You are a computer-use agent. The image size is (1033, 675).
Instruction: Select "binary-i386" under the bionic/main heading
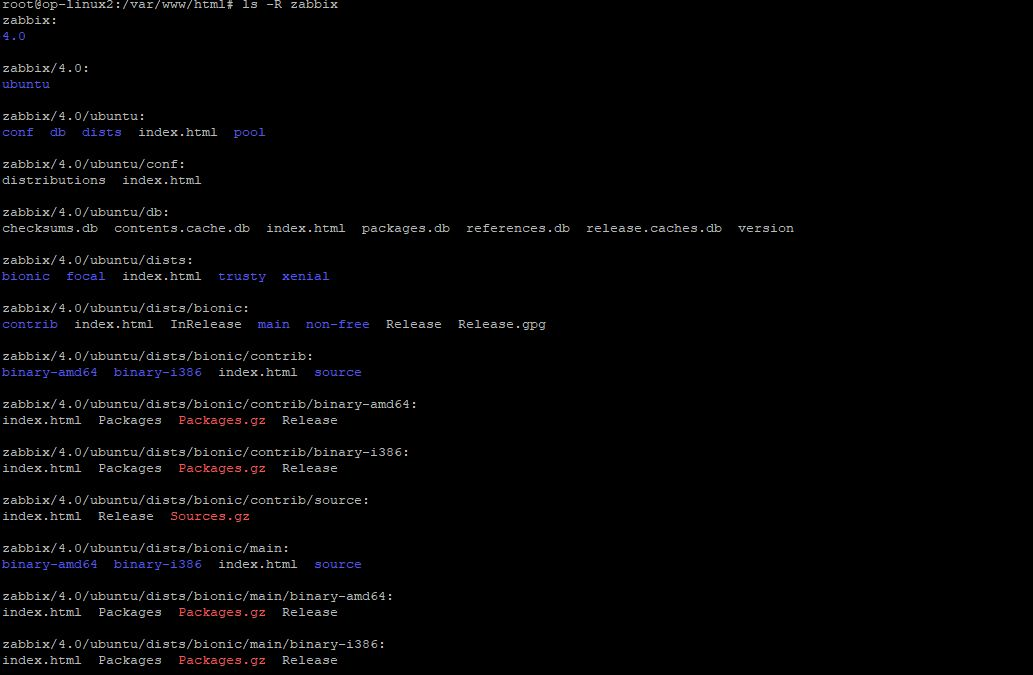tap(157, 565)
